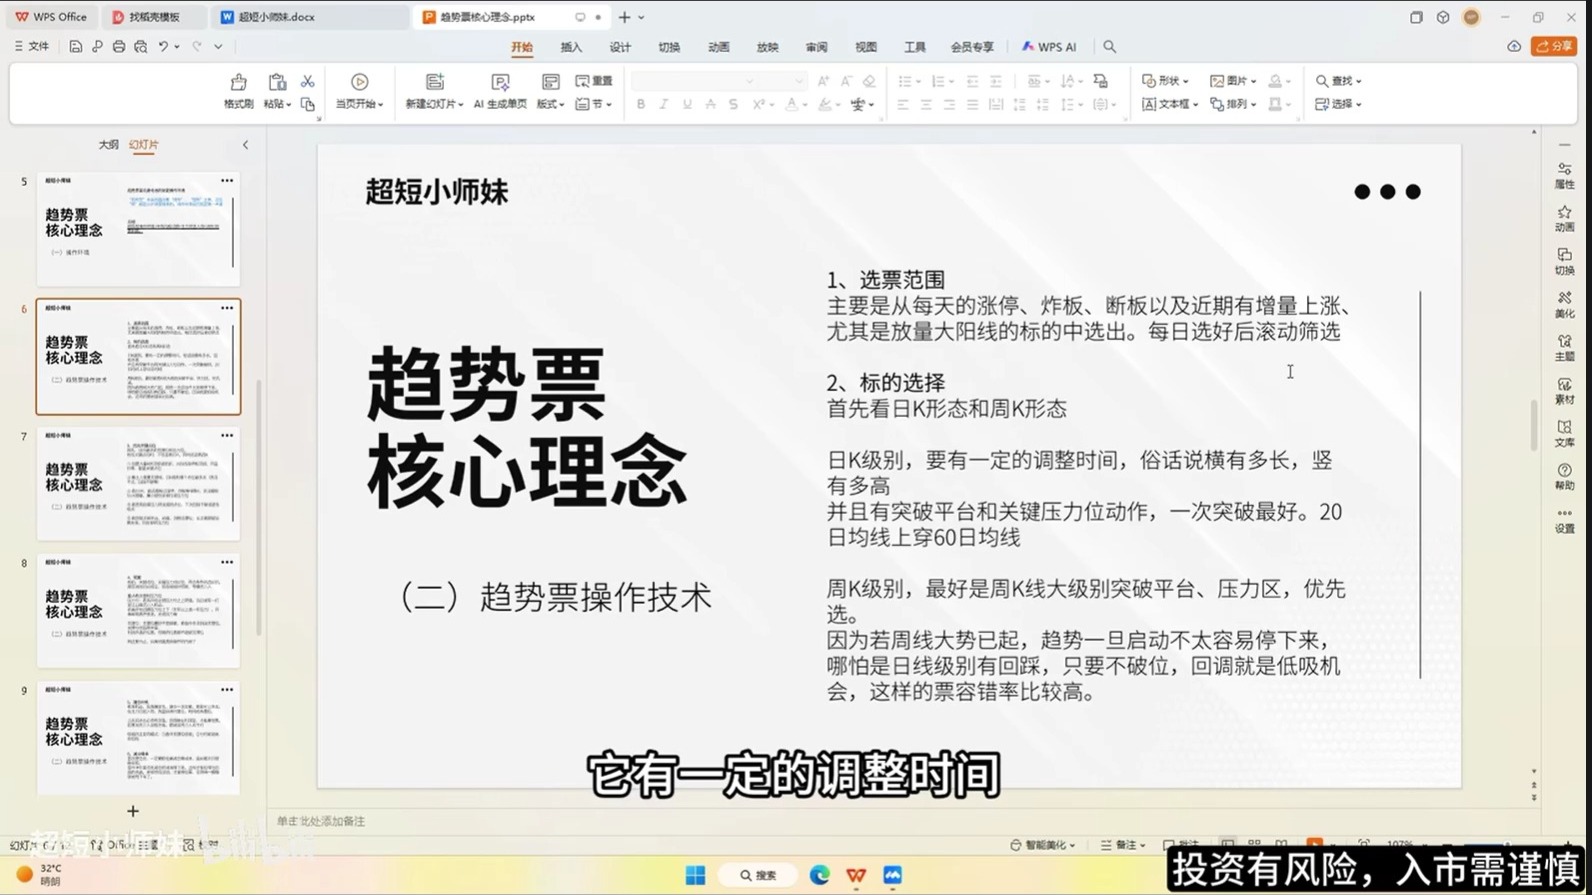Image resolution: width=1592 pixels, height=895 pixels.
Task: Open the 视图 (View) ribbon tab
Action: tap(865, 47)
